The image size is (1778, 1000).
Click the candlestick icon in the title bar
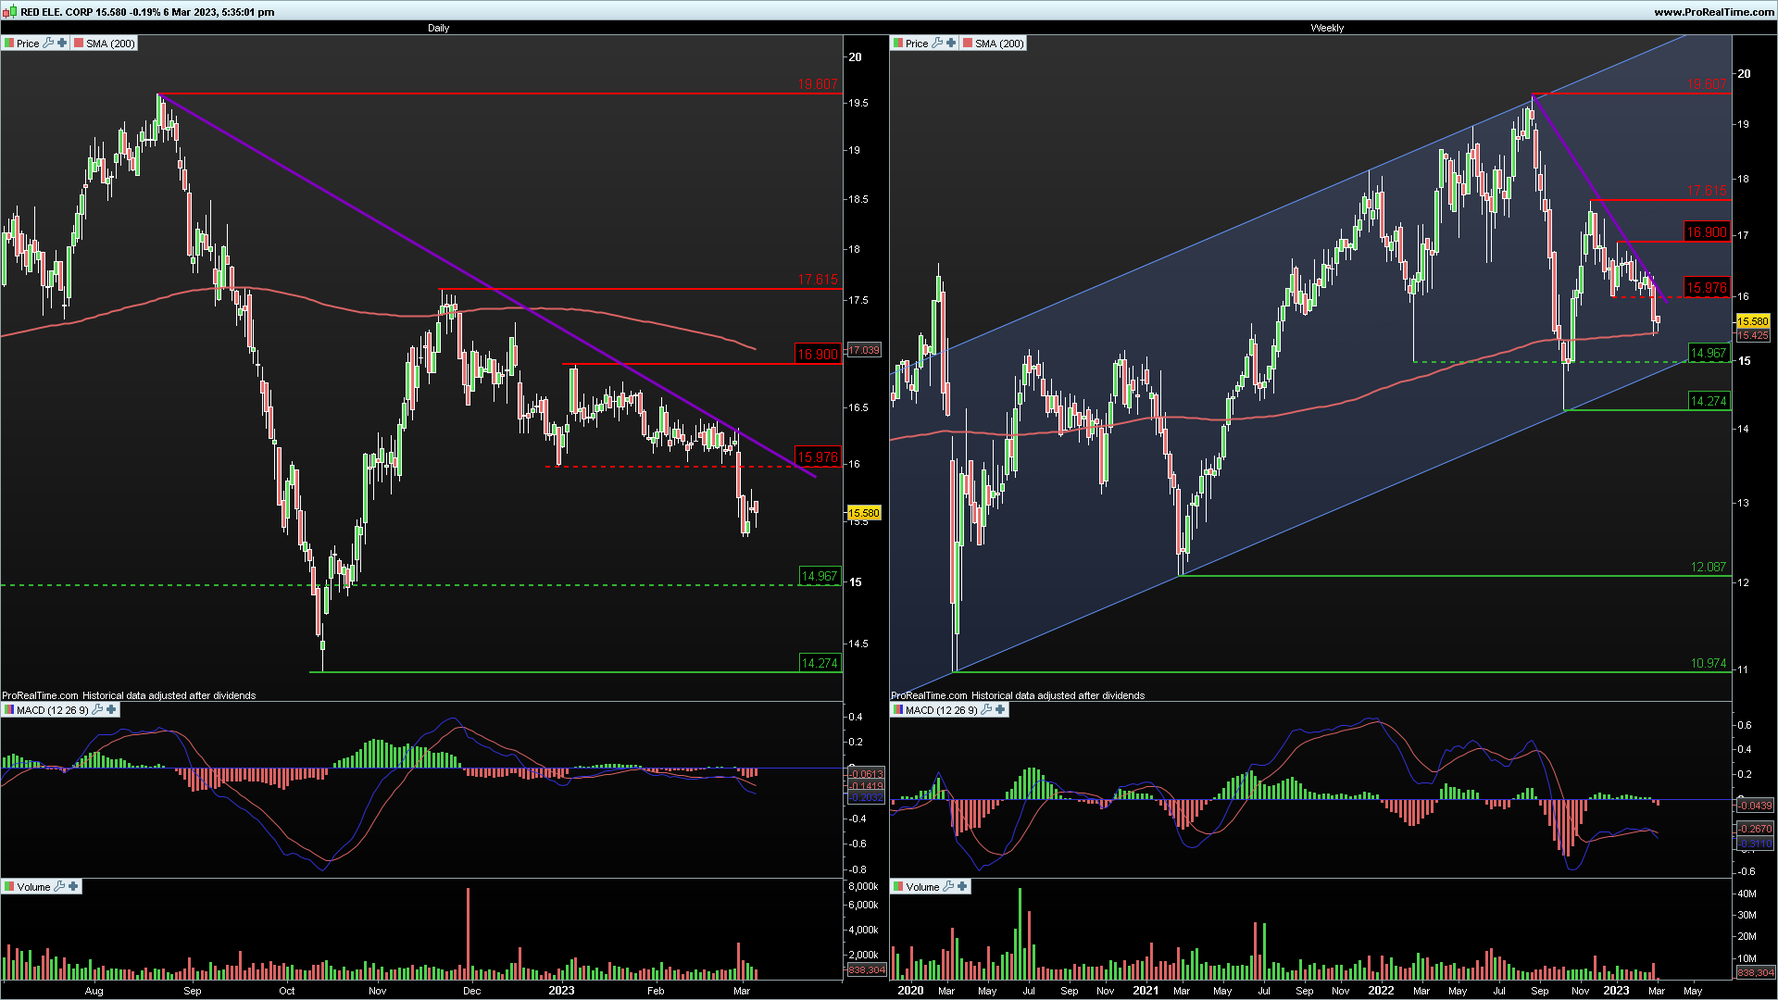click(10, 12)
